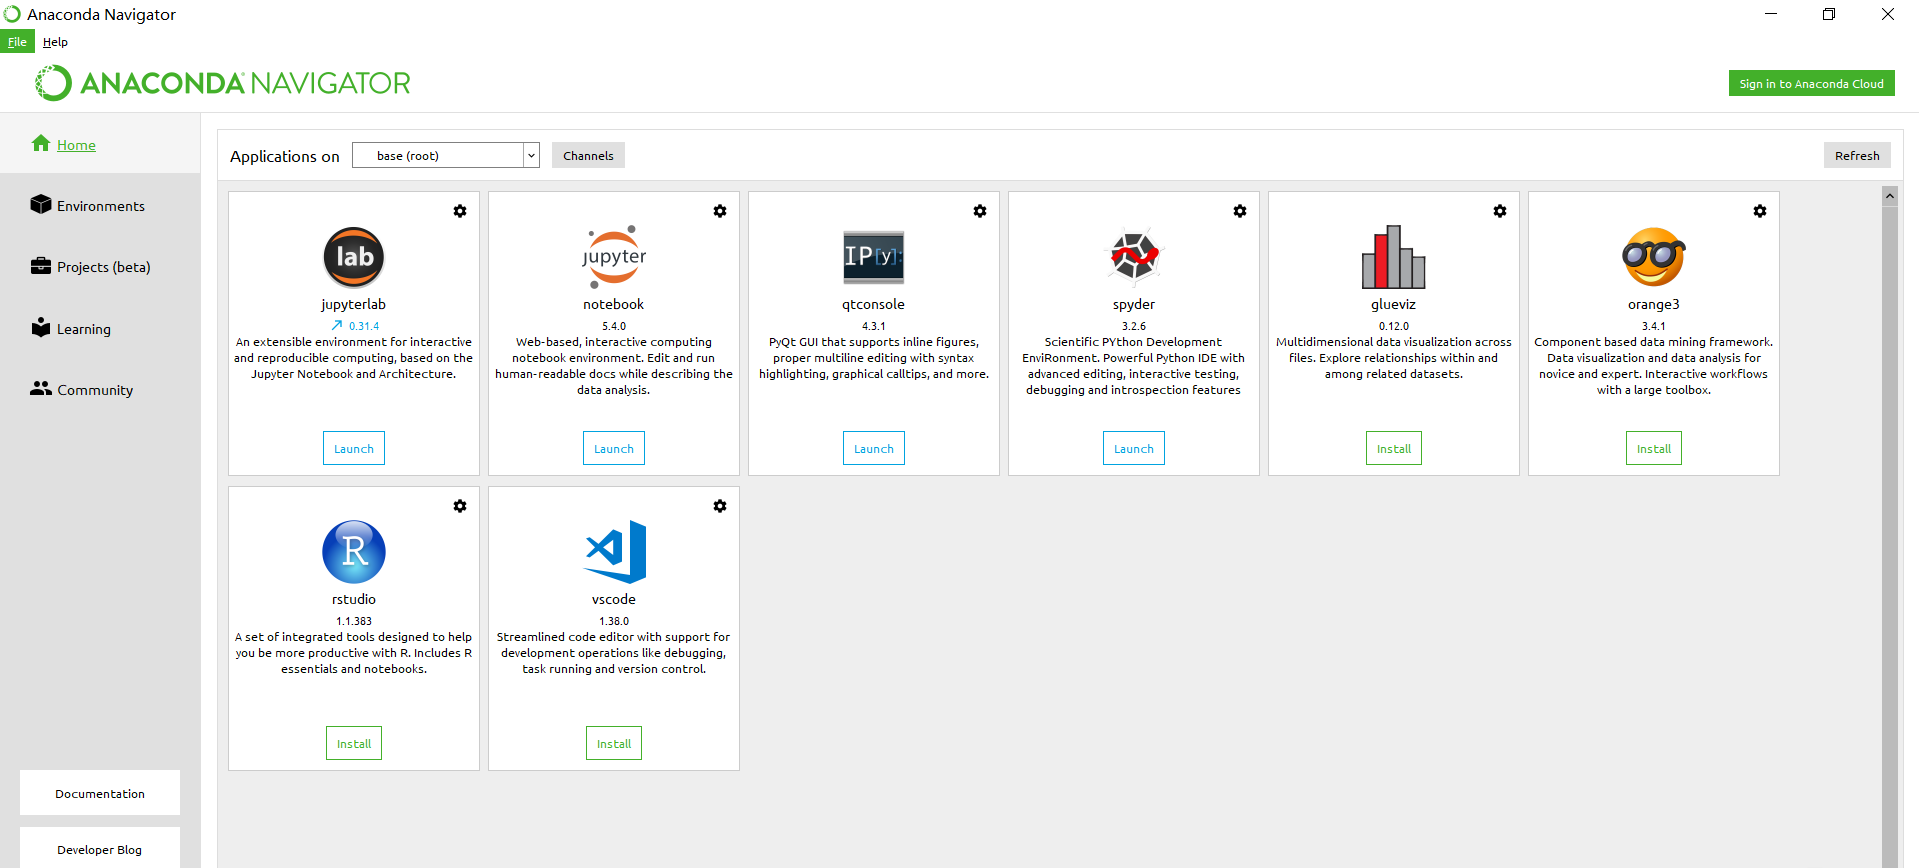
Task: Open the Developer Blog button
Action: [x=100, y=849]
